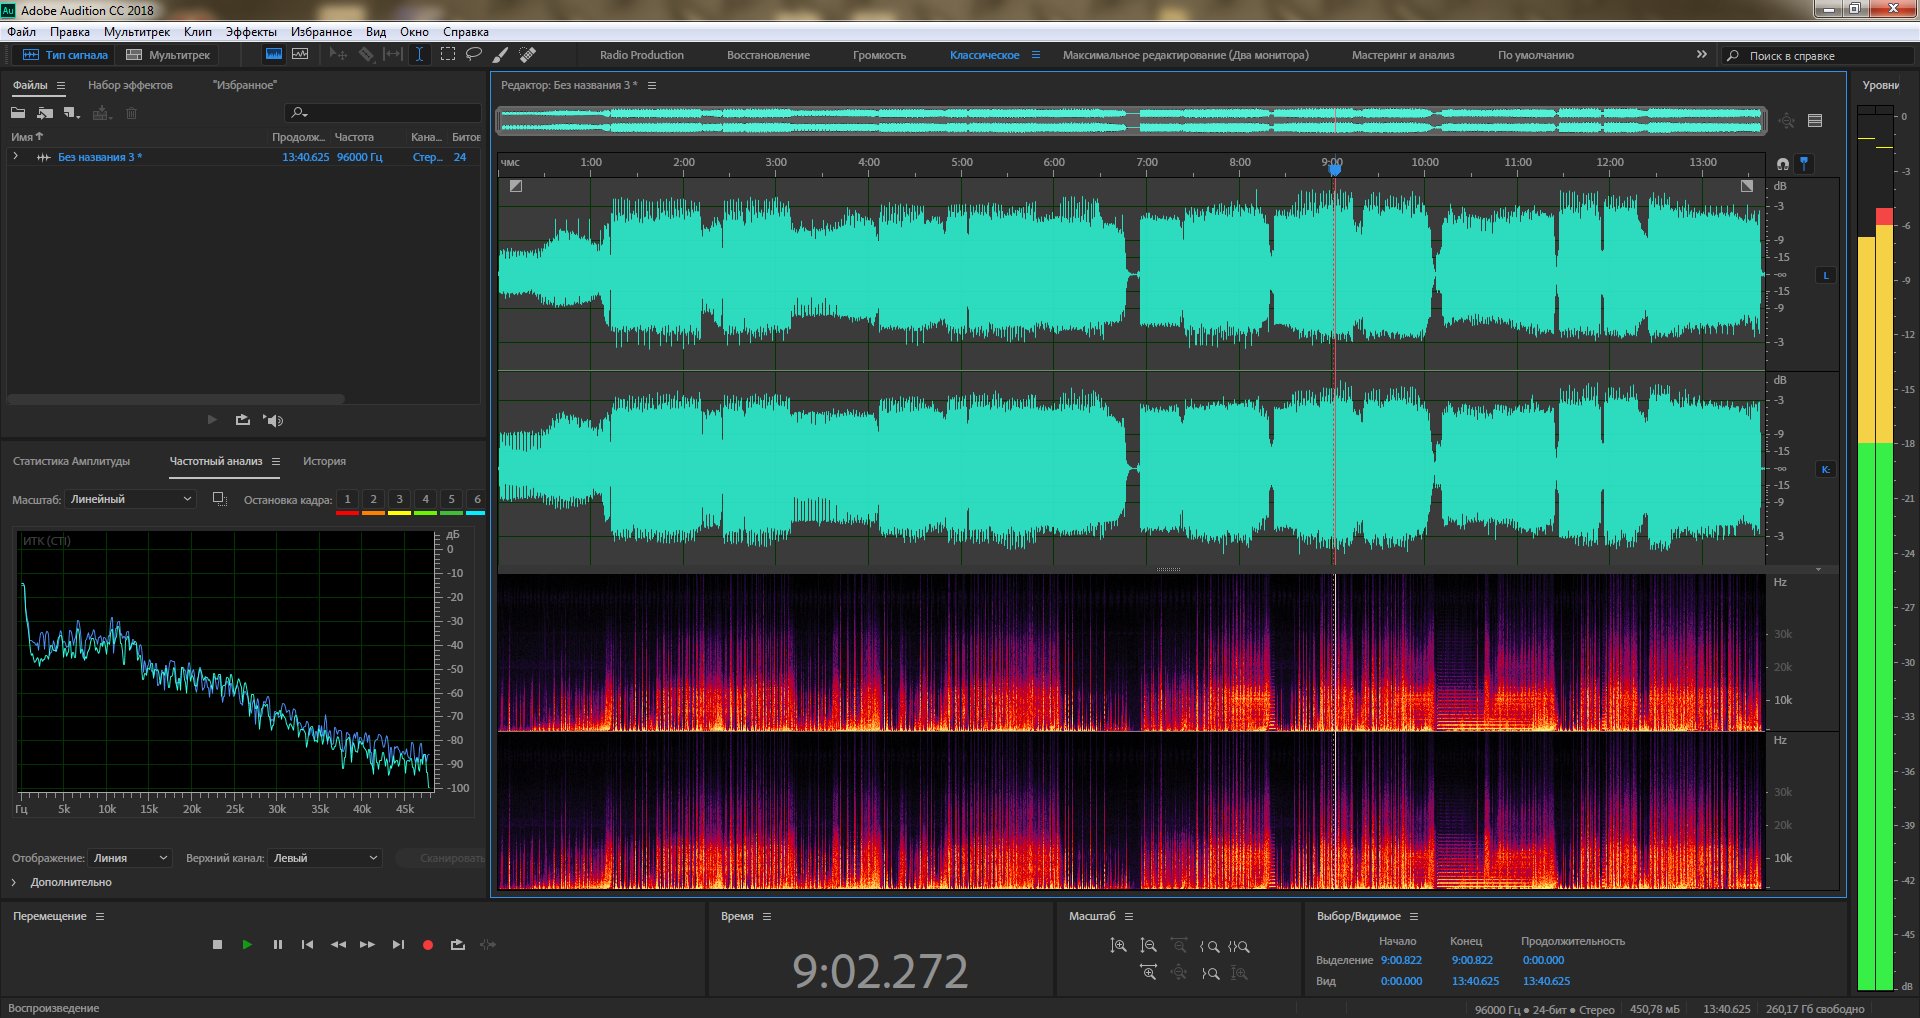
Task: Select the Slip tool in toolbar
Action: [x=393, y=55]
